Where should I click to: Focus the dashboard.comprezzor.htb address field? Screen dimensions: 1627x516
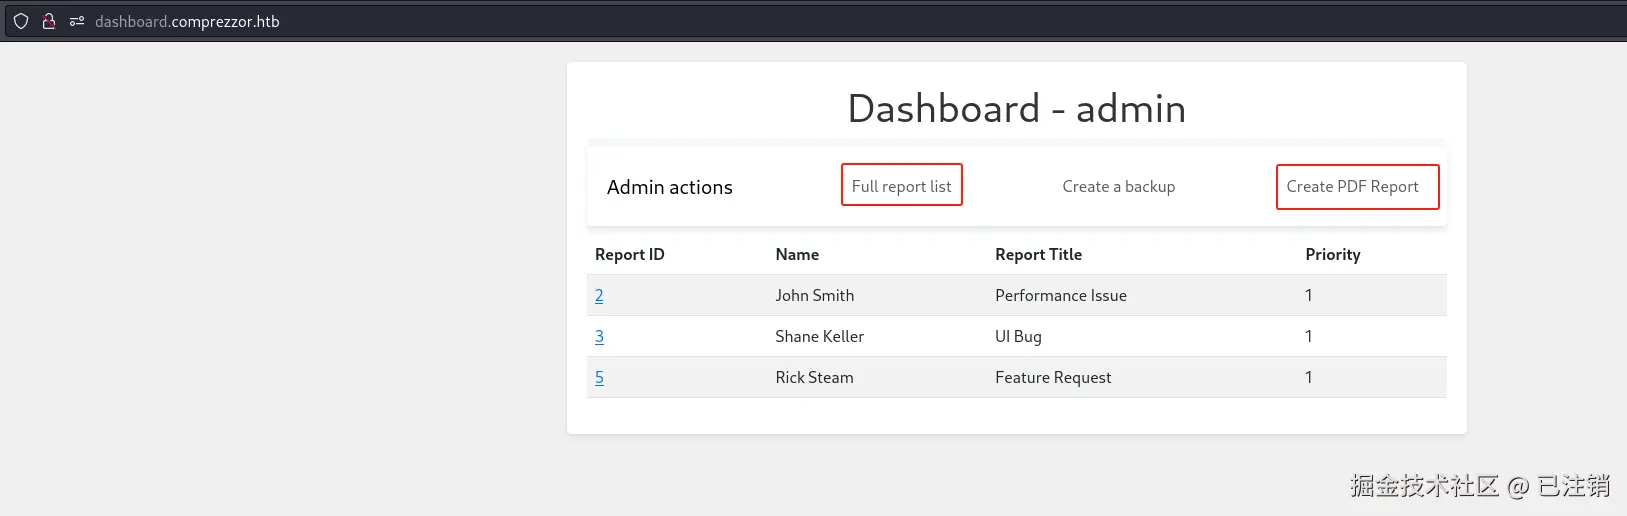pyautogui.click(x=187, y=21)
